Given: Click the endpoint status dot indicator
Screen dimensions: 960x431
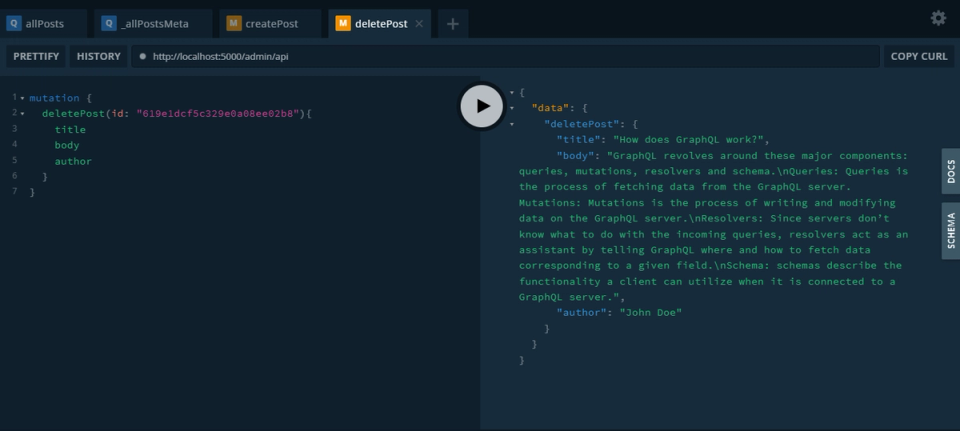Looking at the screenshot, I should point(143,56).
